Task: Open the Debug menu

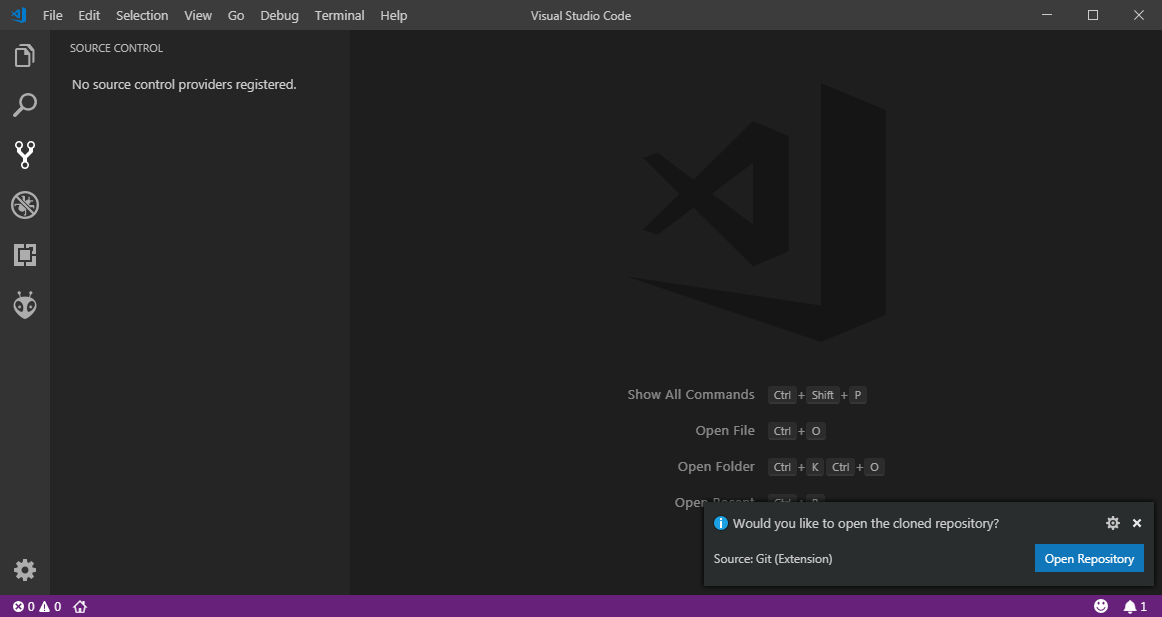Action: click(x=279, y=15)
